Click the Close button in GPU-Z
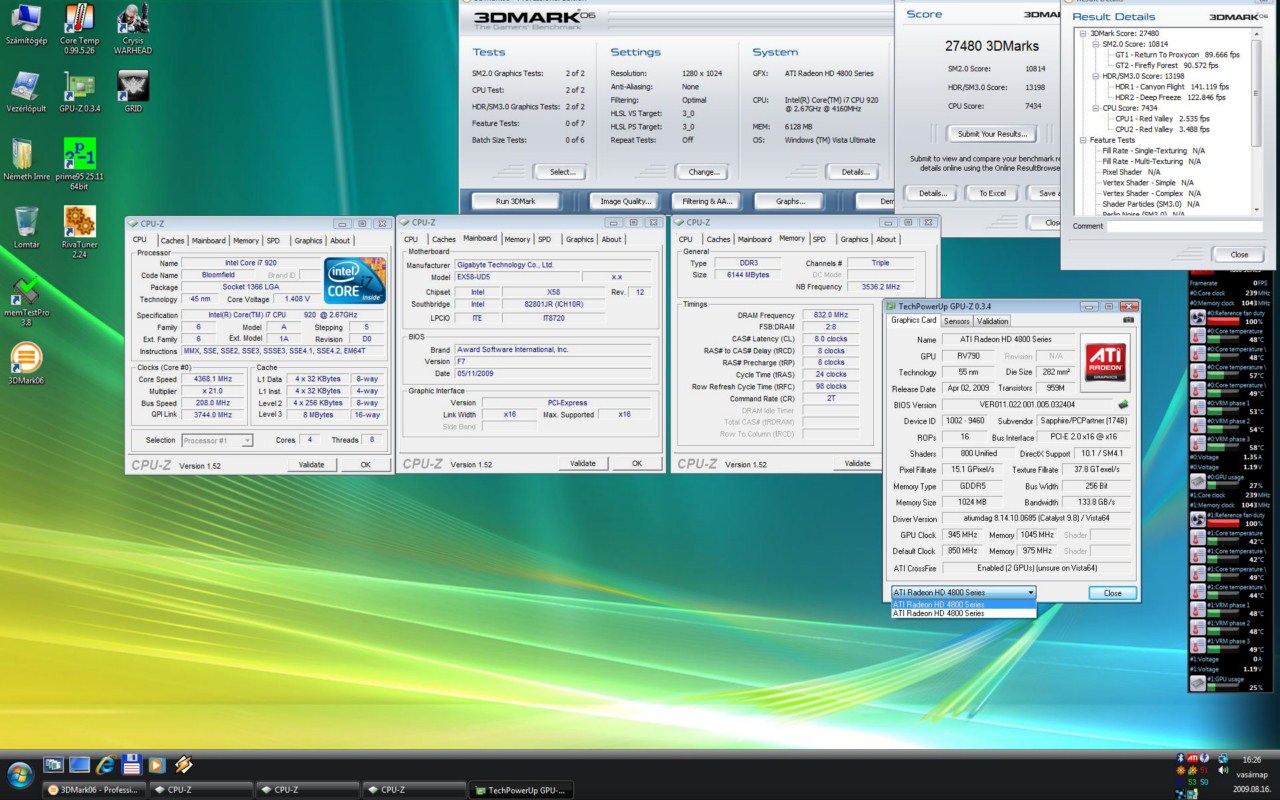The height and width of the screenshot is (800, 1280). [1112, 593]
